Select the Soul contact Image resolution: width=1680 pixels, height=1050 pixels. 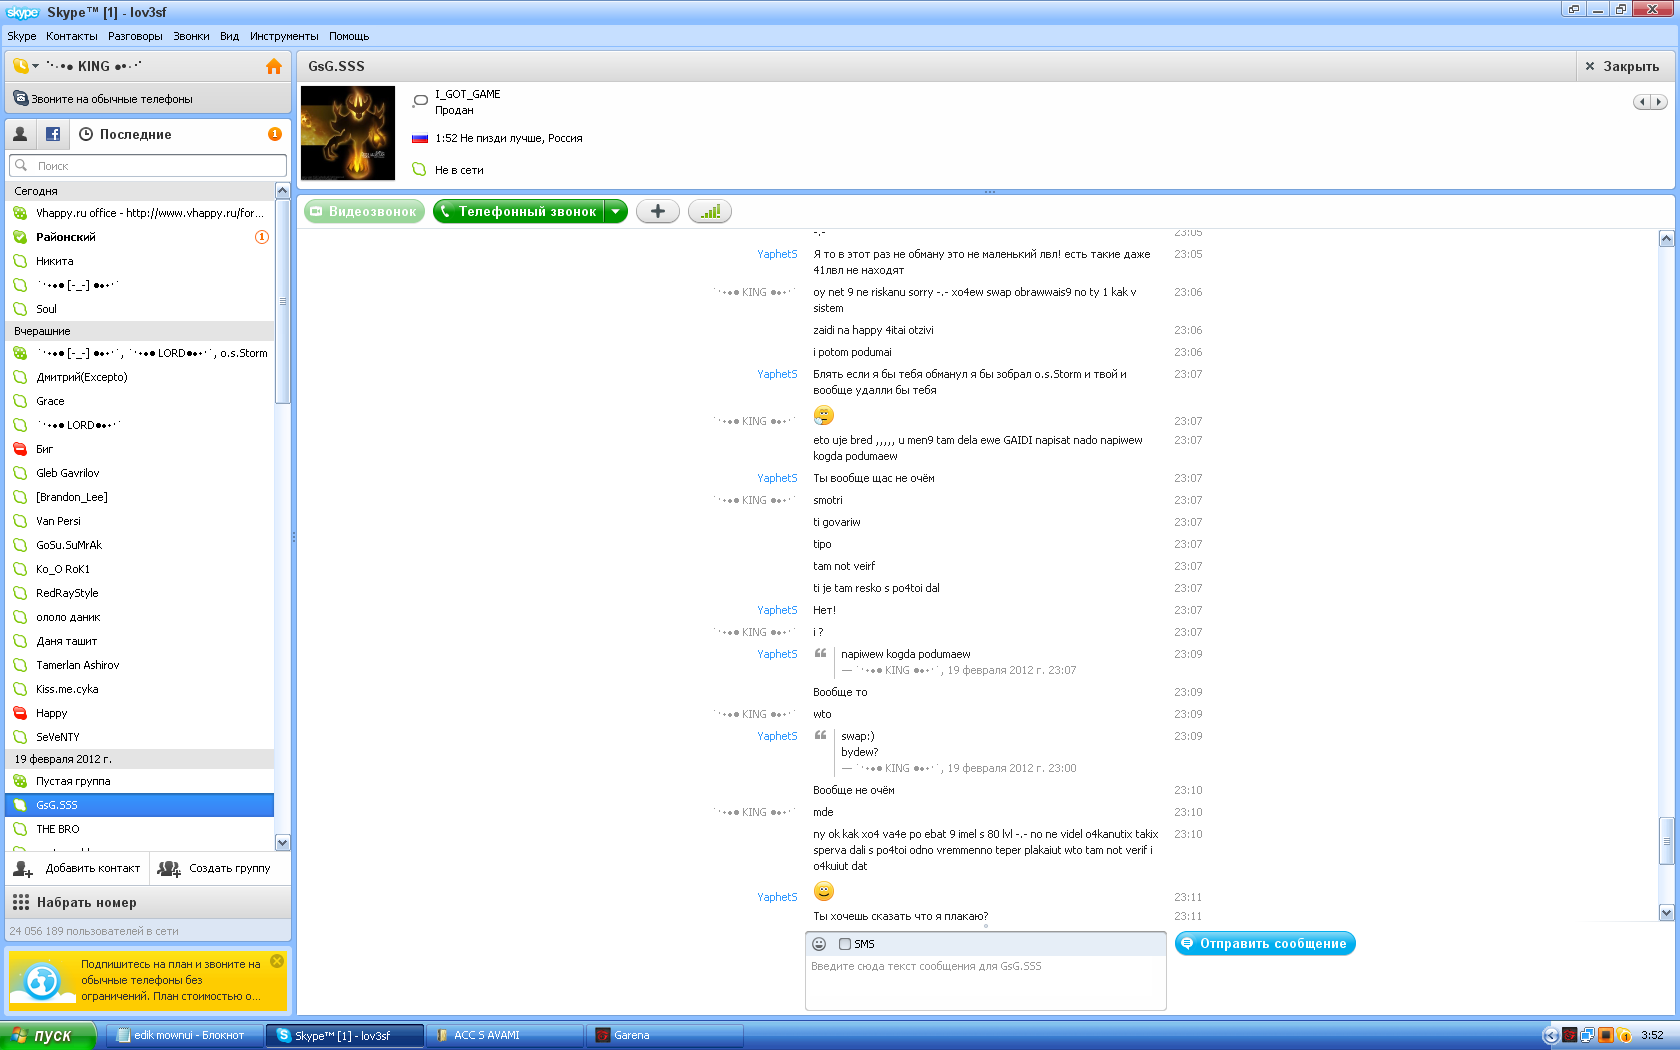139,309
